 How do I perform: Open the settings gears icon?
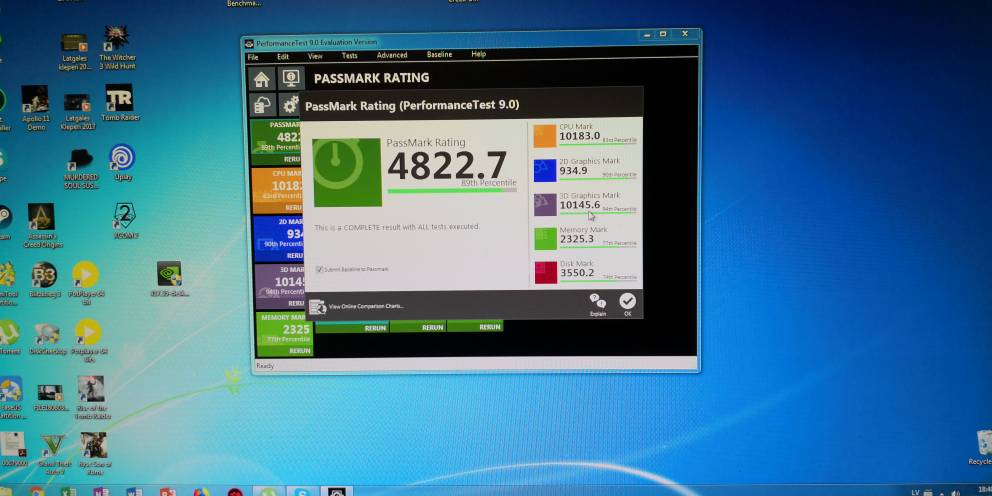290,105
